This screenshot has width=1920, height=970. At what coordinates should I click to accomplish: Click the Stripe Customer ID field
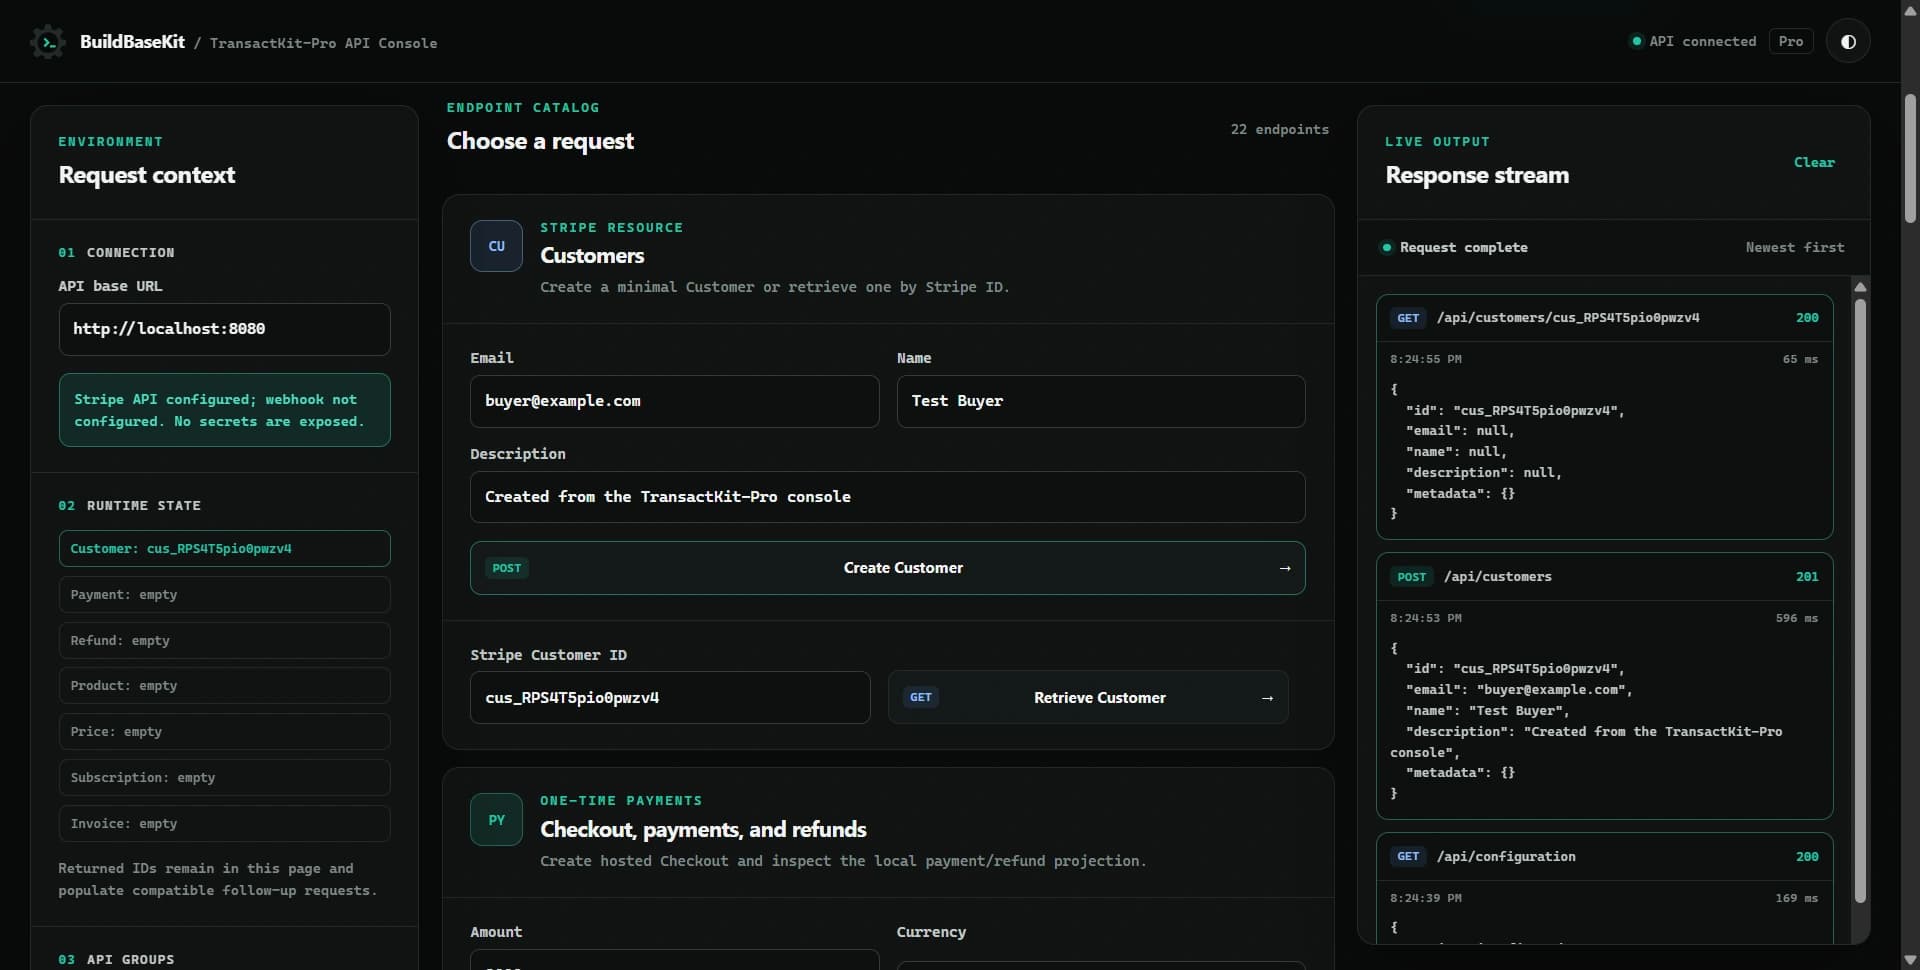click(670, 698)
